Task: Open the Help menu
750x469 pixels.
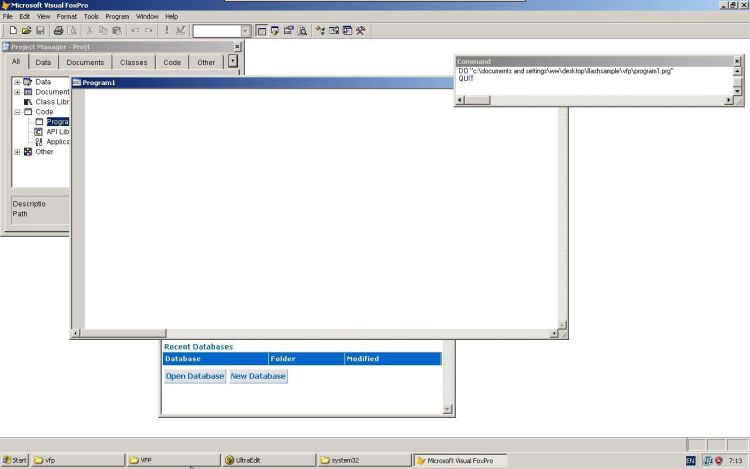Action: 171,16
